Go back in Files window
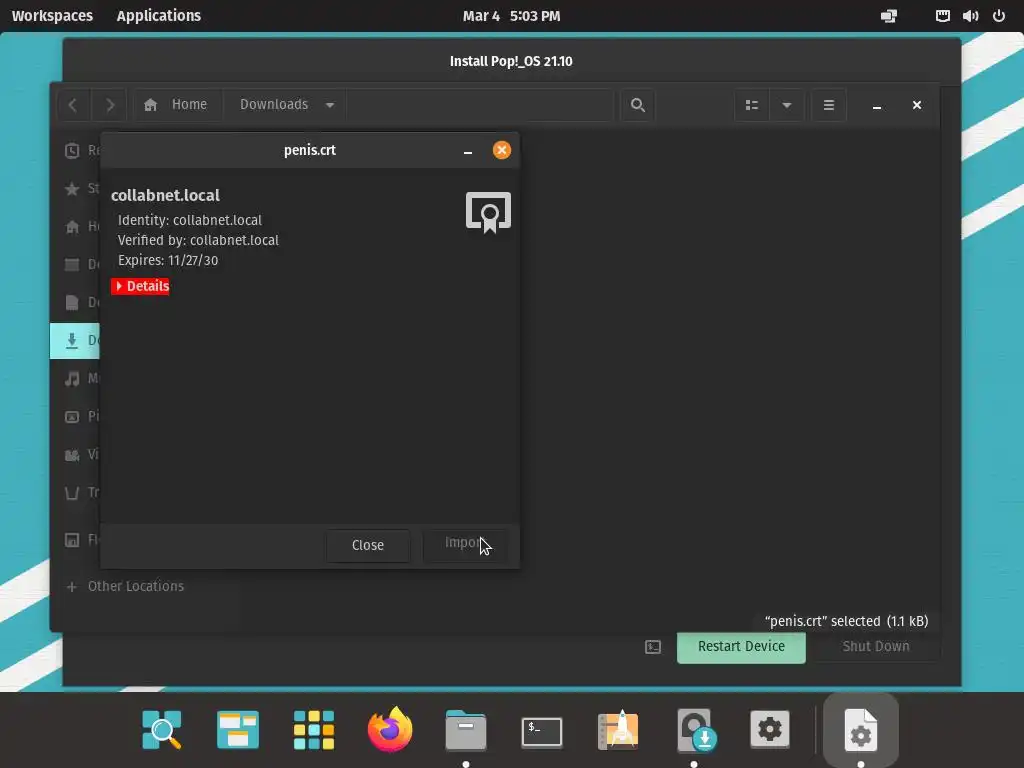 tap(73, 105)
